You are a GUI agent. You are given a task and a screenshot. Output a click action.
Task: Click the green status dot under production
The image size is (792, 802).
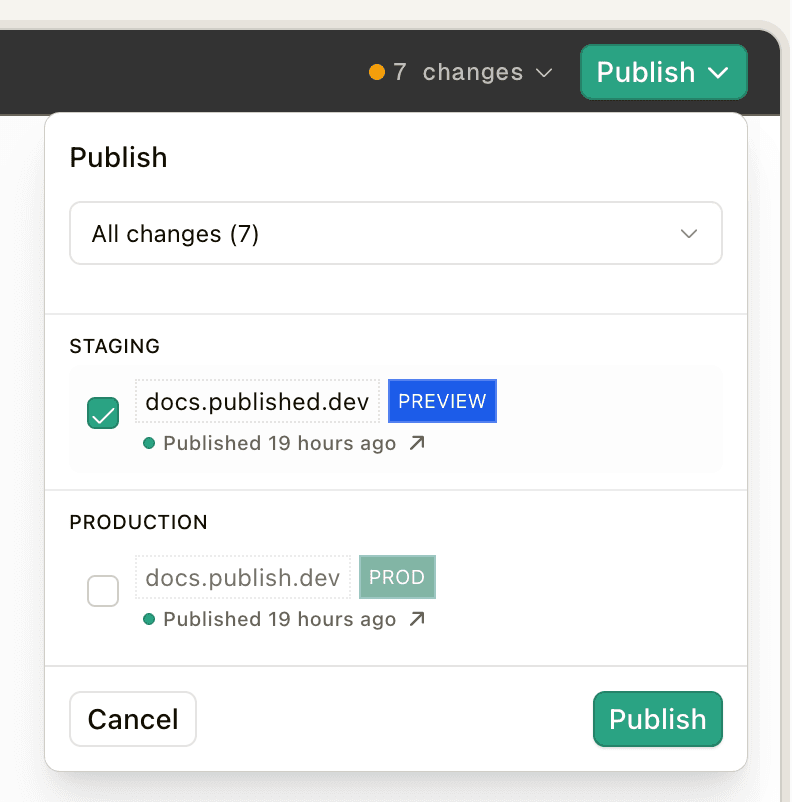(x=149, y=619)
